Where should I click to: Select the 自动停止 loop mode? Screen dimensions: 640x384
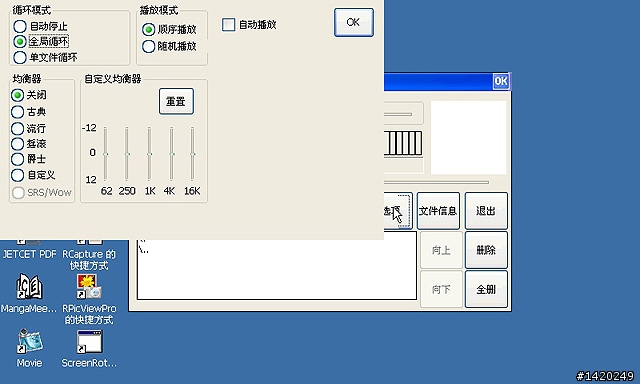[20, 27]
